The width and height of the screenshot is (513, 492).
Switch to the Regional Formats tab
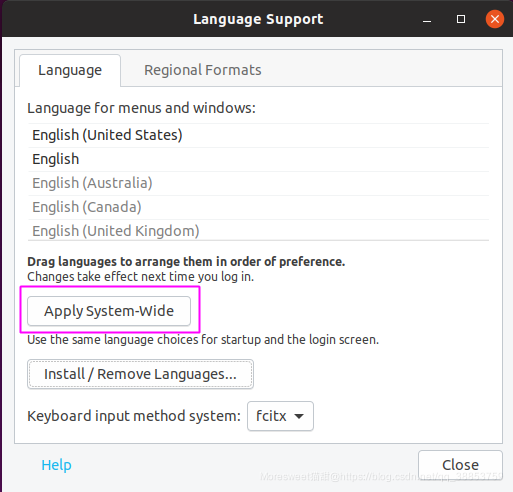tap(203, 70)
